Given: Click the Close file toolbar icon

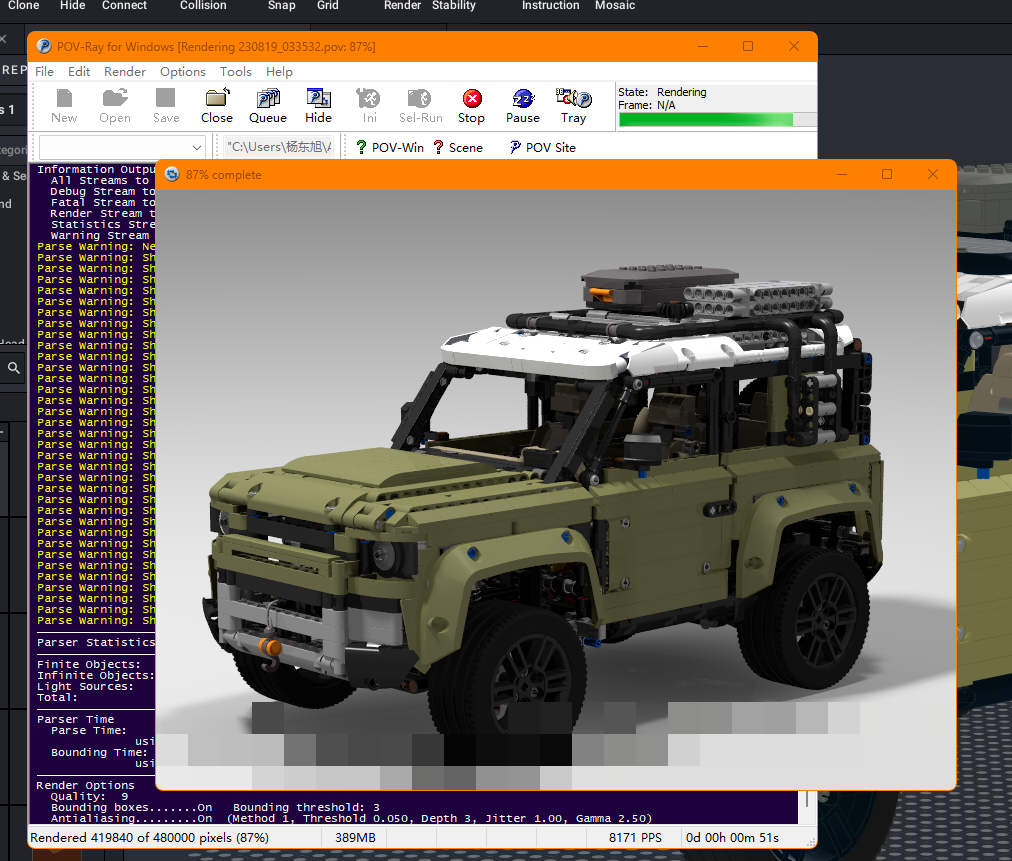Looking at the screenshot, I should coord(217,106).
